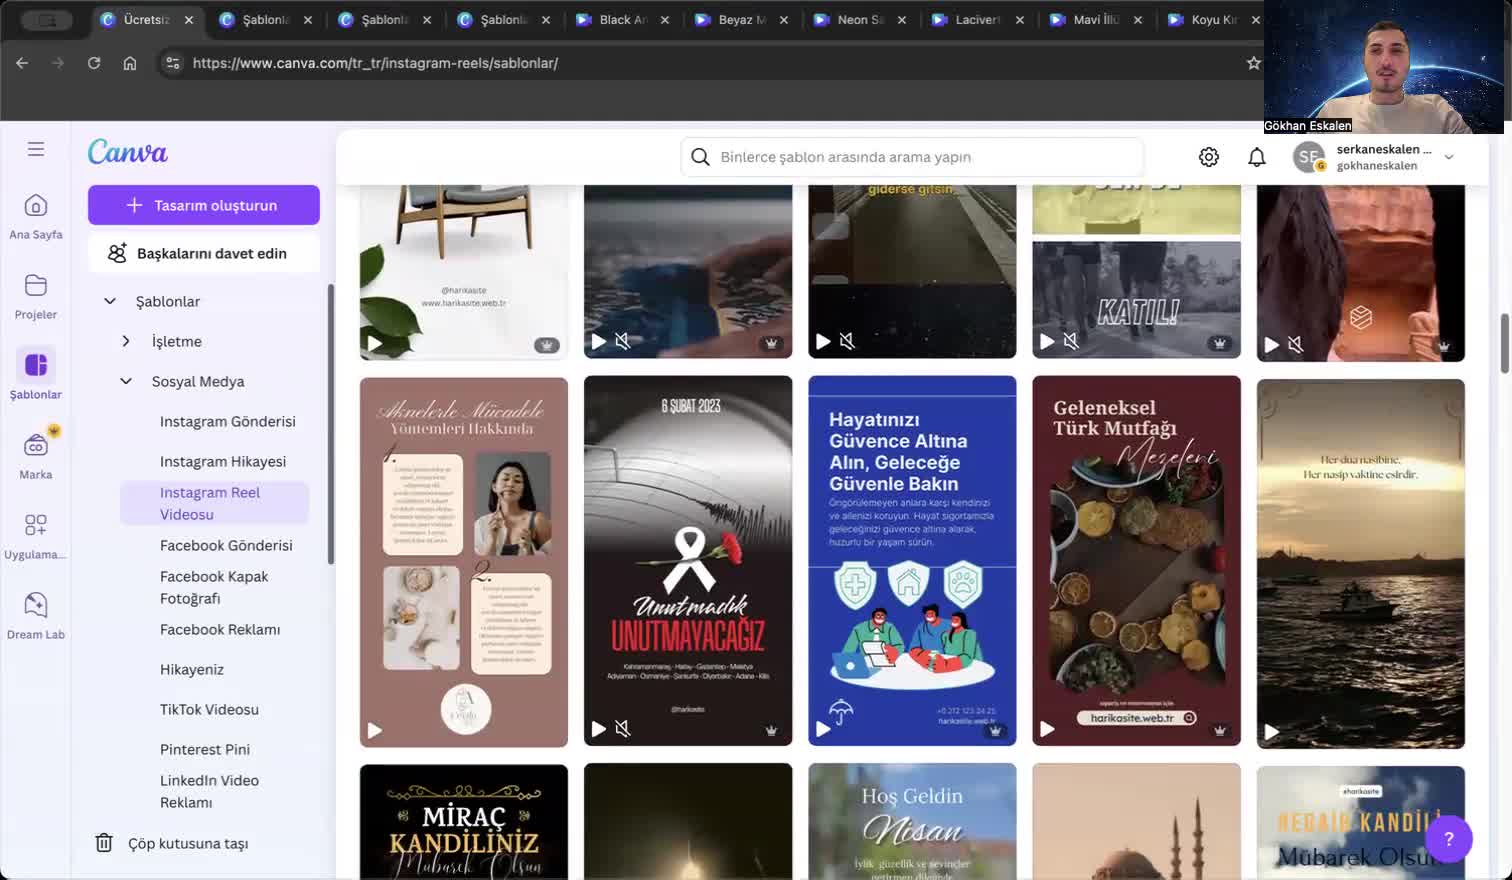Click Çöp kutusuna taşı link
Screen dimensions: 1512x880
[188, 843]
